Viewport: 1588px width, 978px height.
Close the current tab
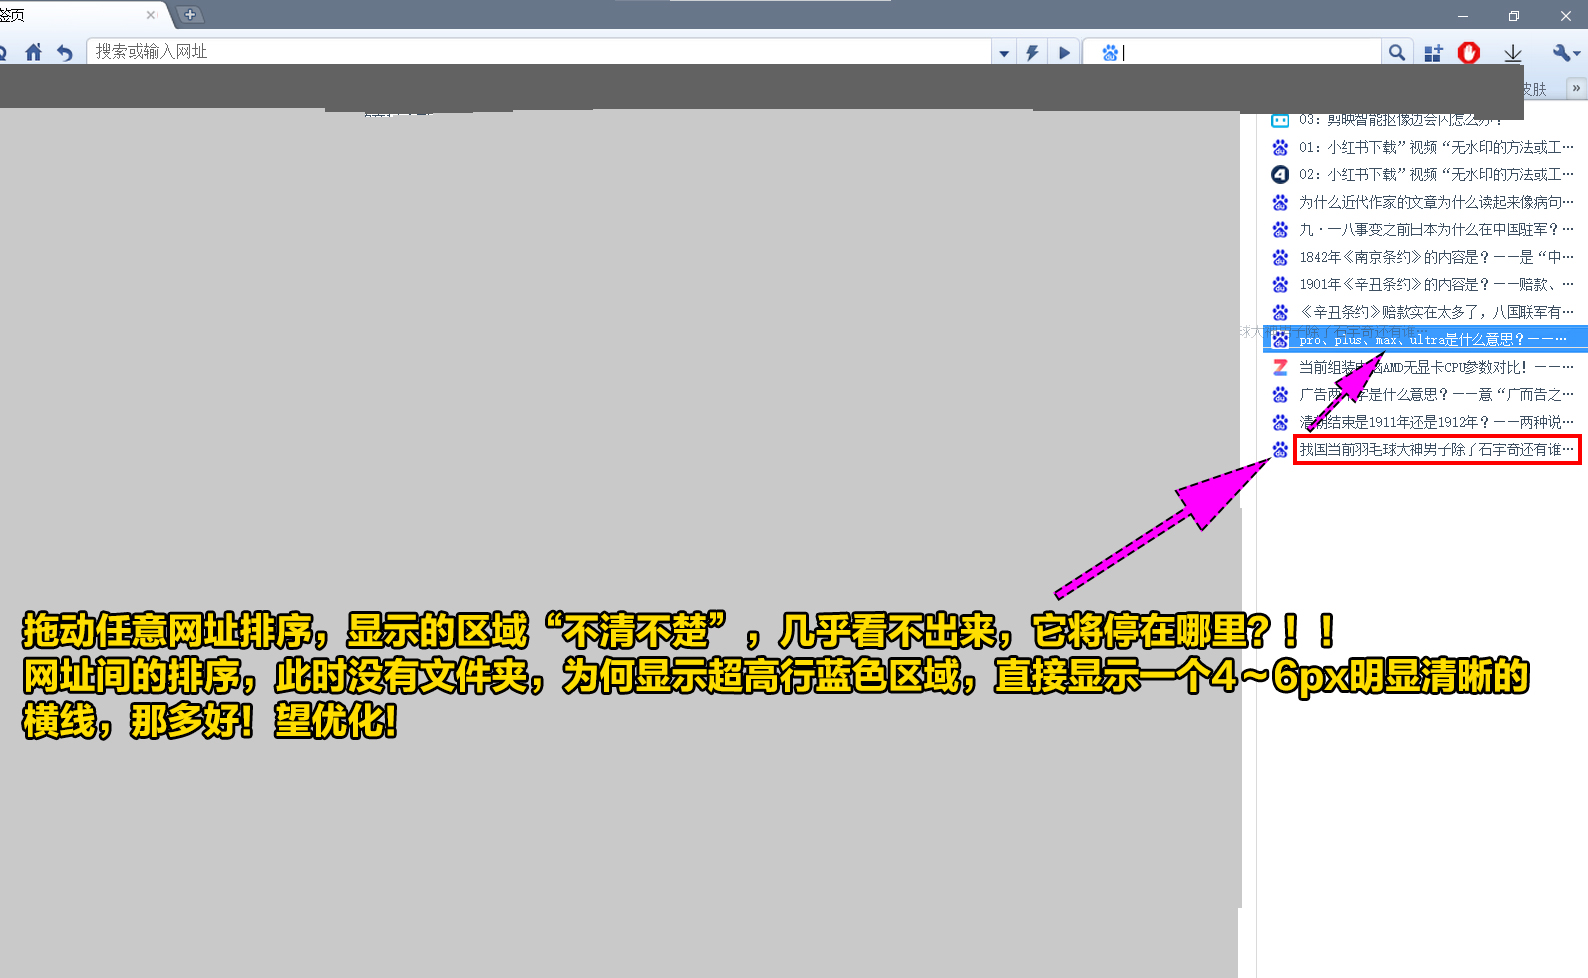click(151, 15)
